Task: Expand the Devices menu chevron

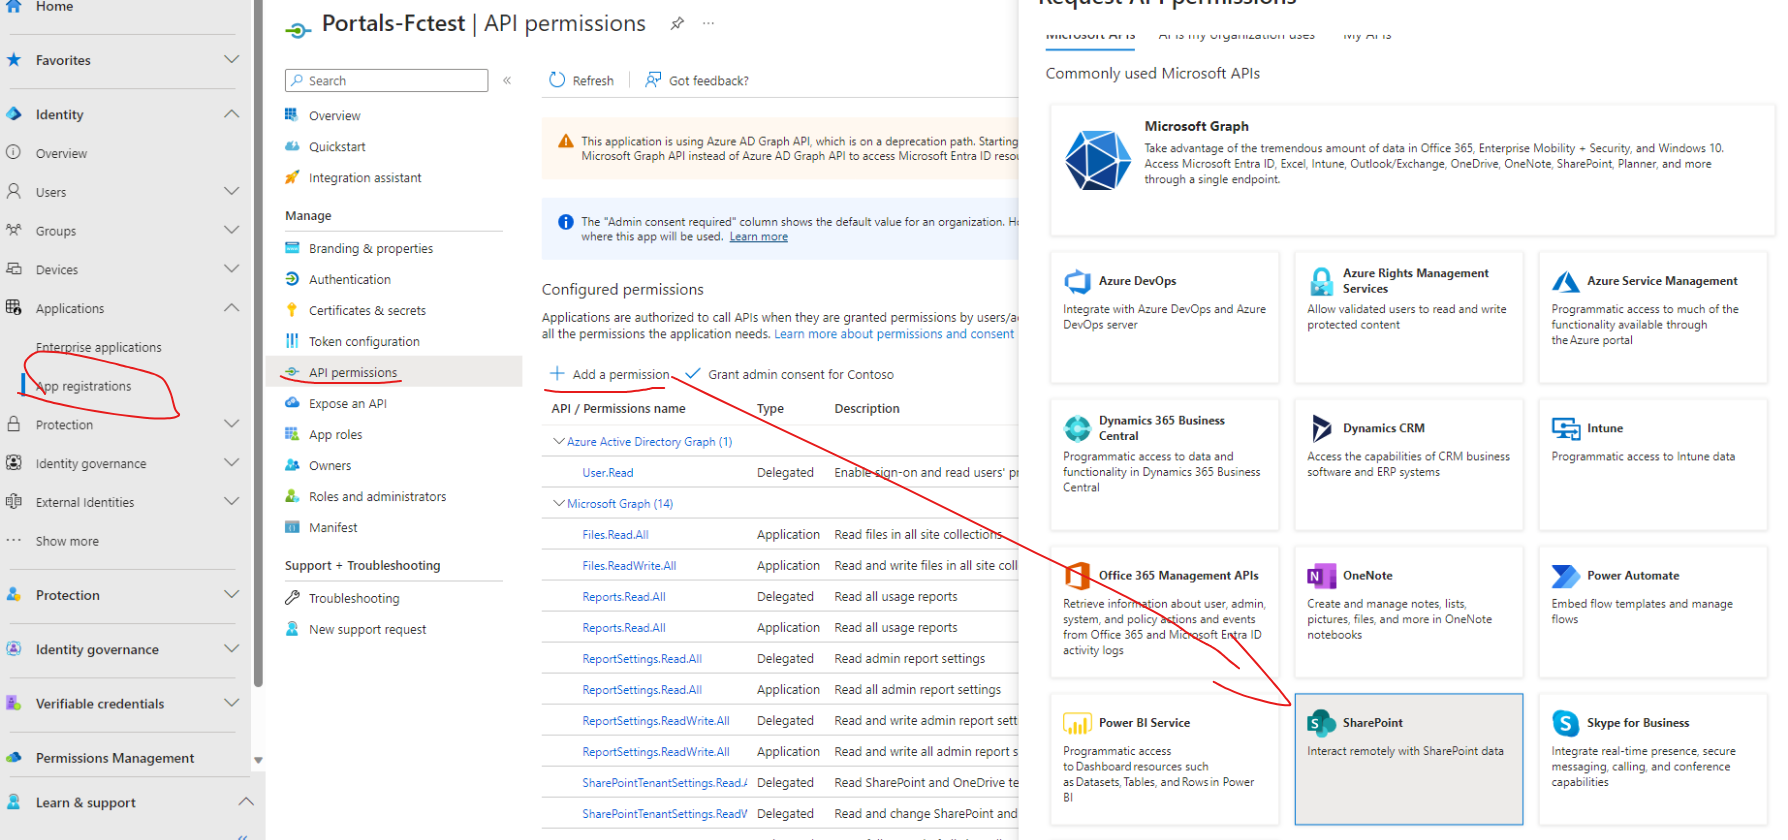Action: (x=231, y=269)
